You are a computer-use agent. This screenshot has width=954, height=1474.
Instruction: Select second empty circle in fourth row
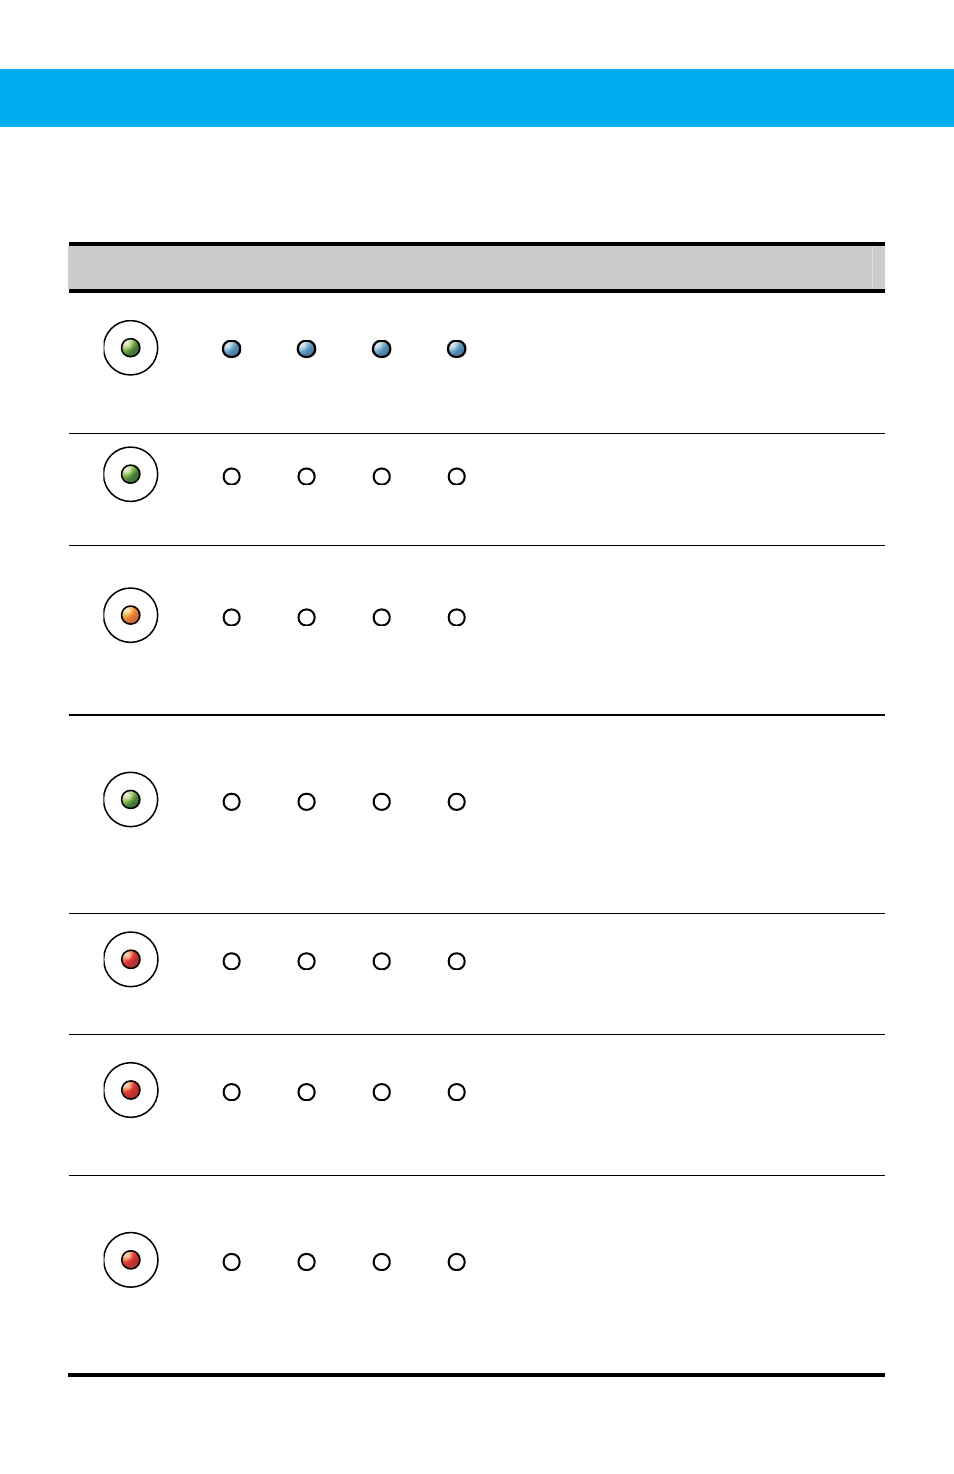(x=307, y=802)
